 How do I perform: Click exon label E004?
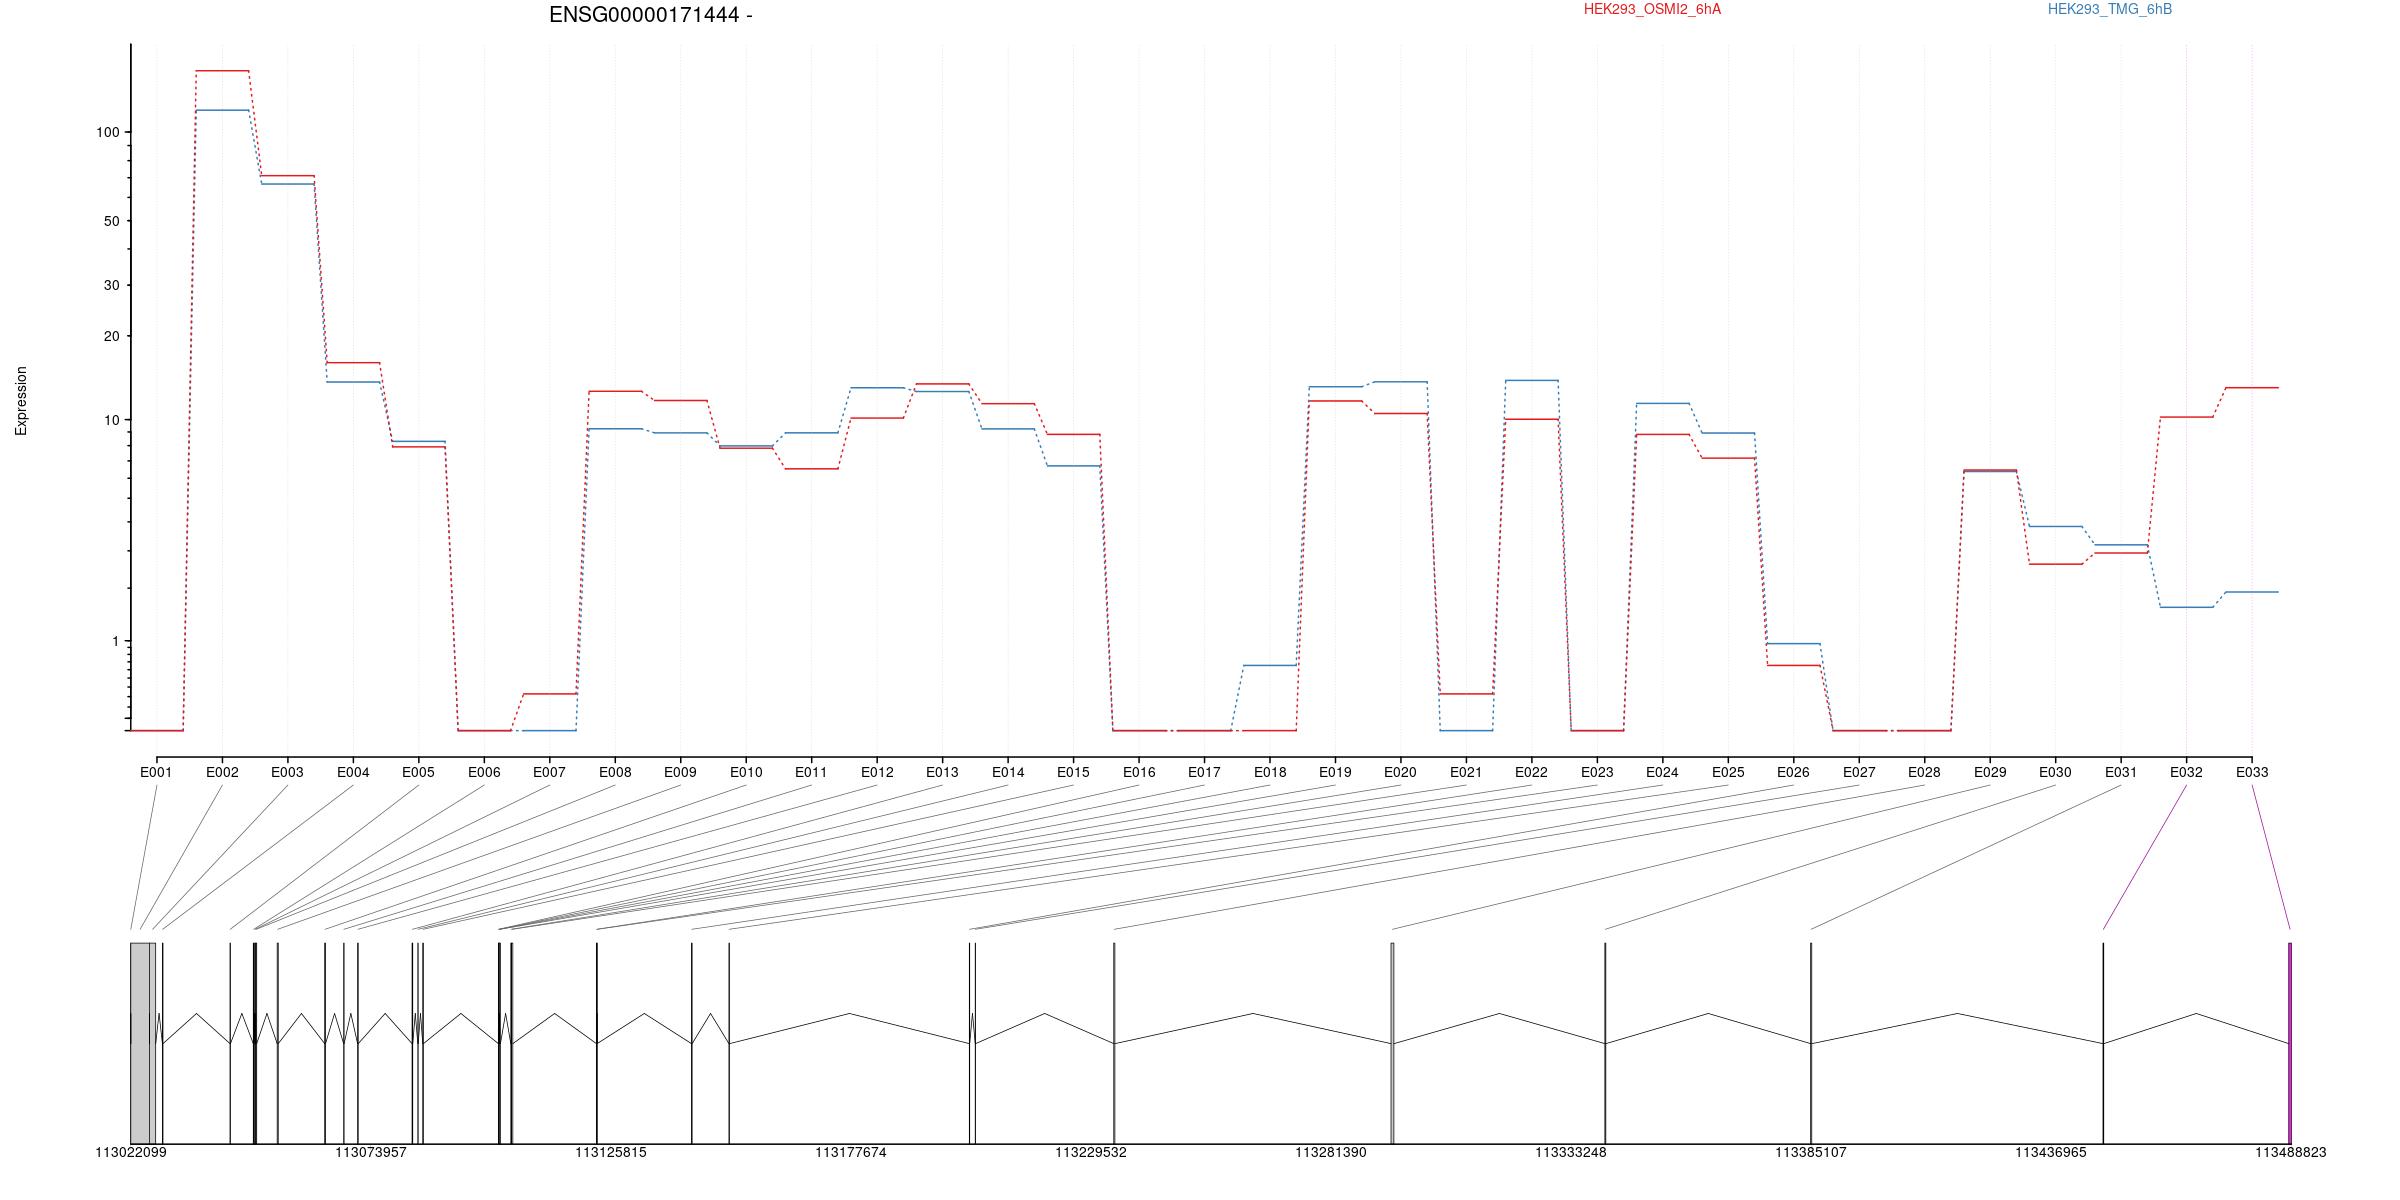point(353,772)
